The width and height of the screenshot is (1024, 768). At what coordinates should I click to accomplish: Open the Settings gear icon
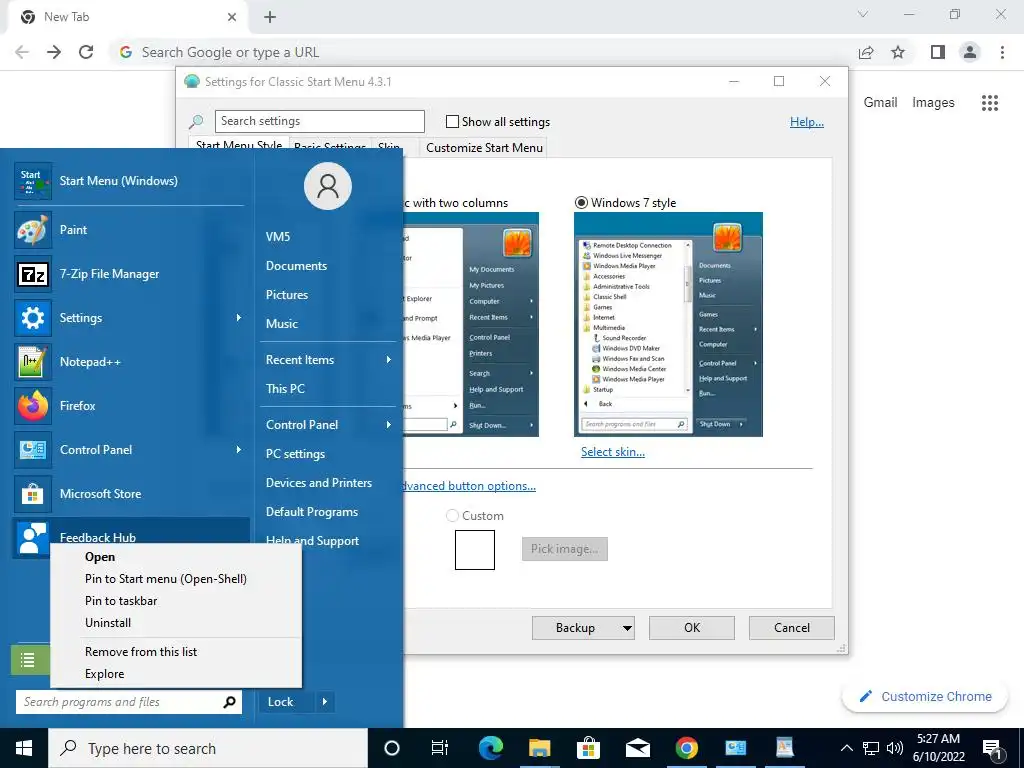[33, 318]
